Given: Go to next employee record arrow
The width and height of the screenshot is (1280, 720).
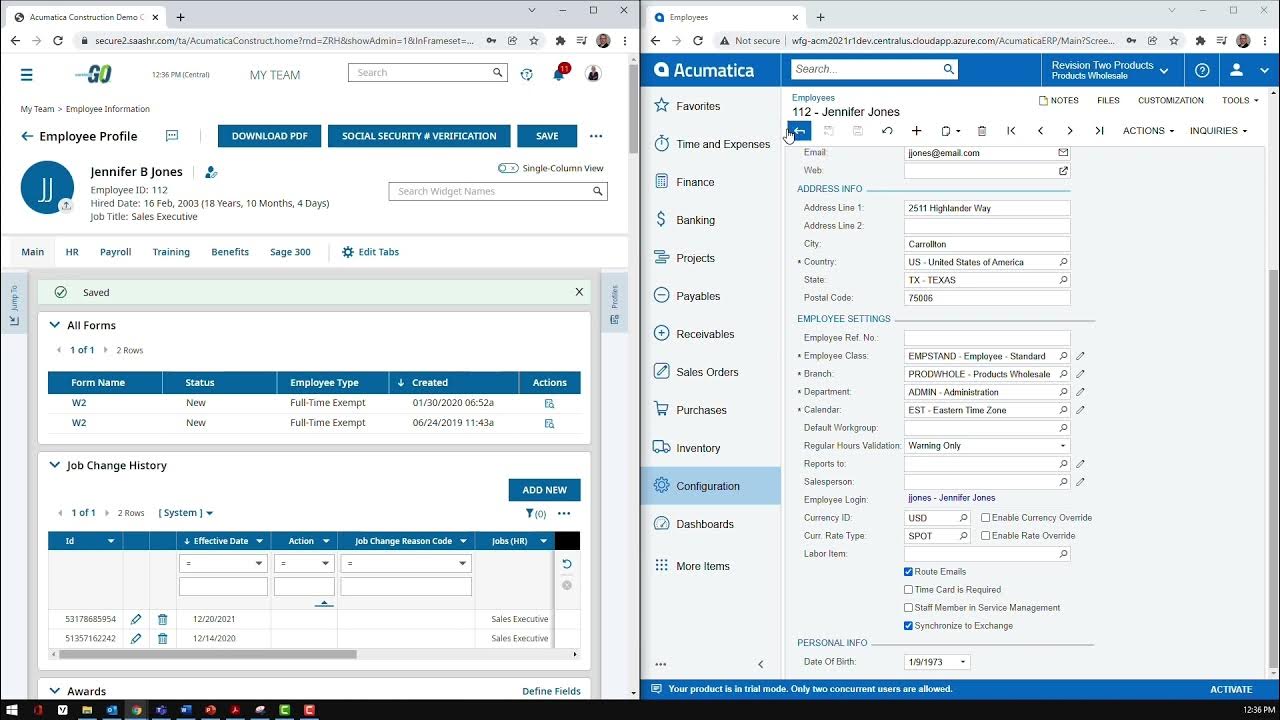Looking at the screenshot, I should (1070, 131).
